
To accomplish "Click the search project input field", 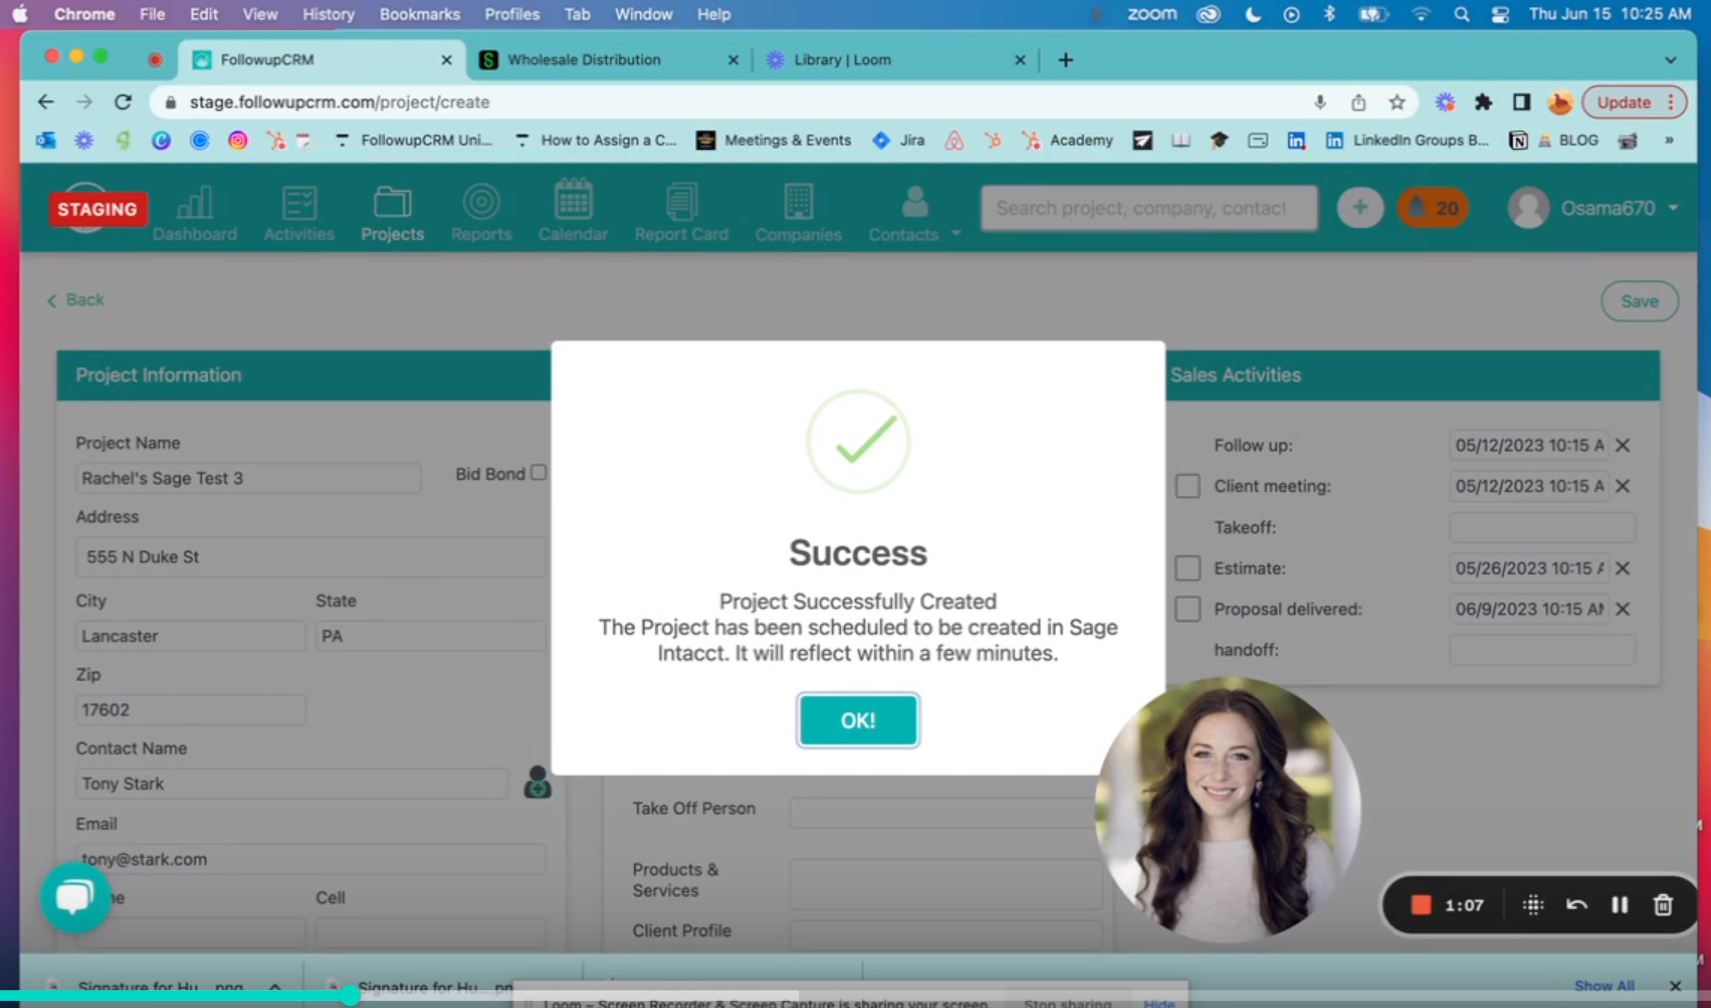I will click(1147, 207).
